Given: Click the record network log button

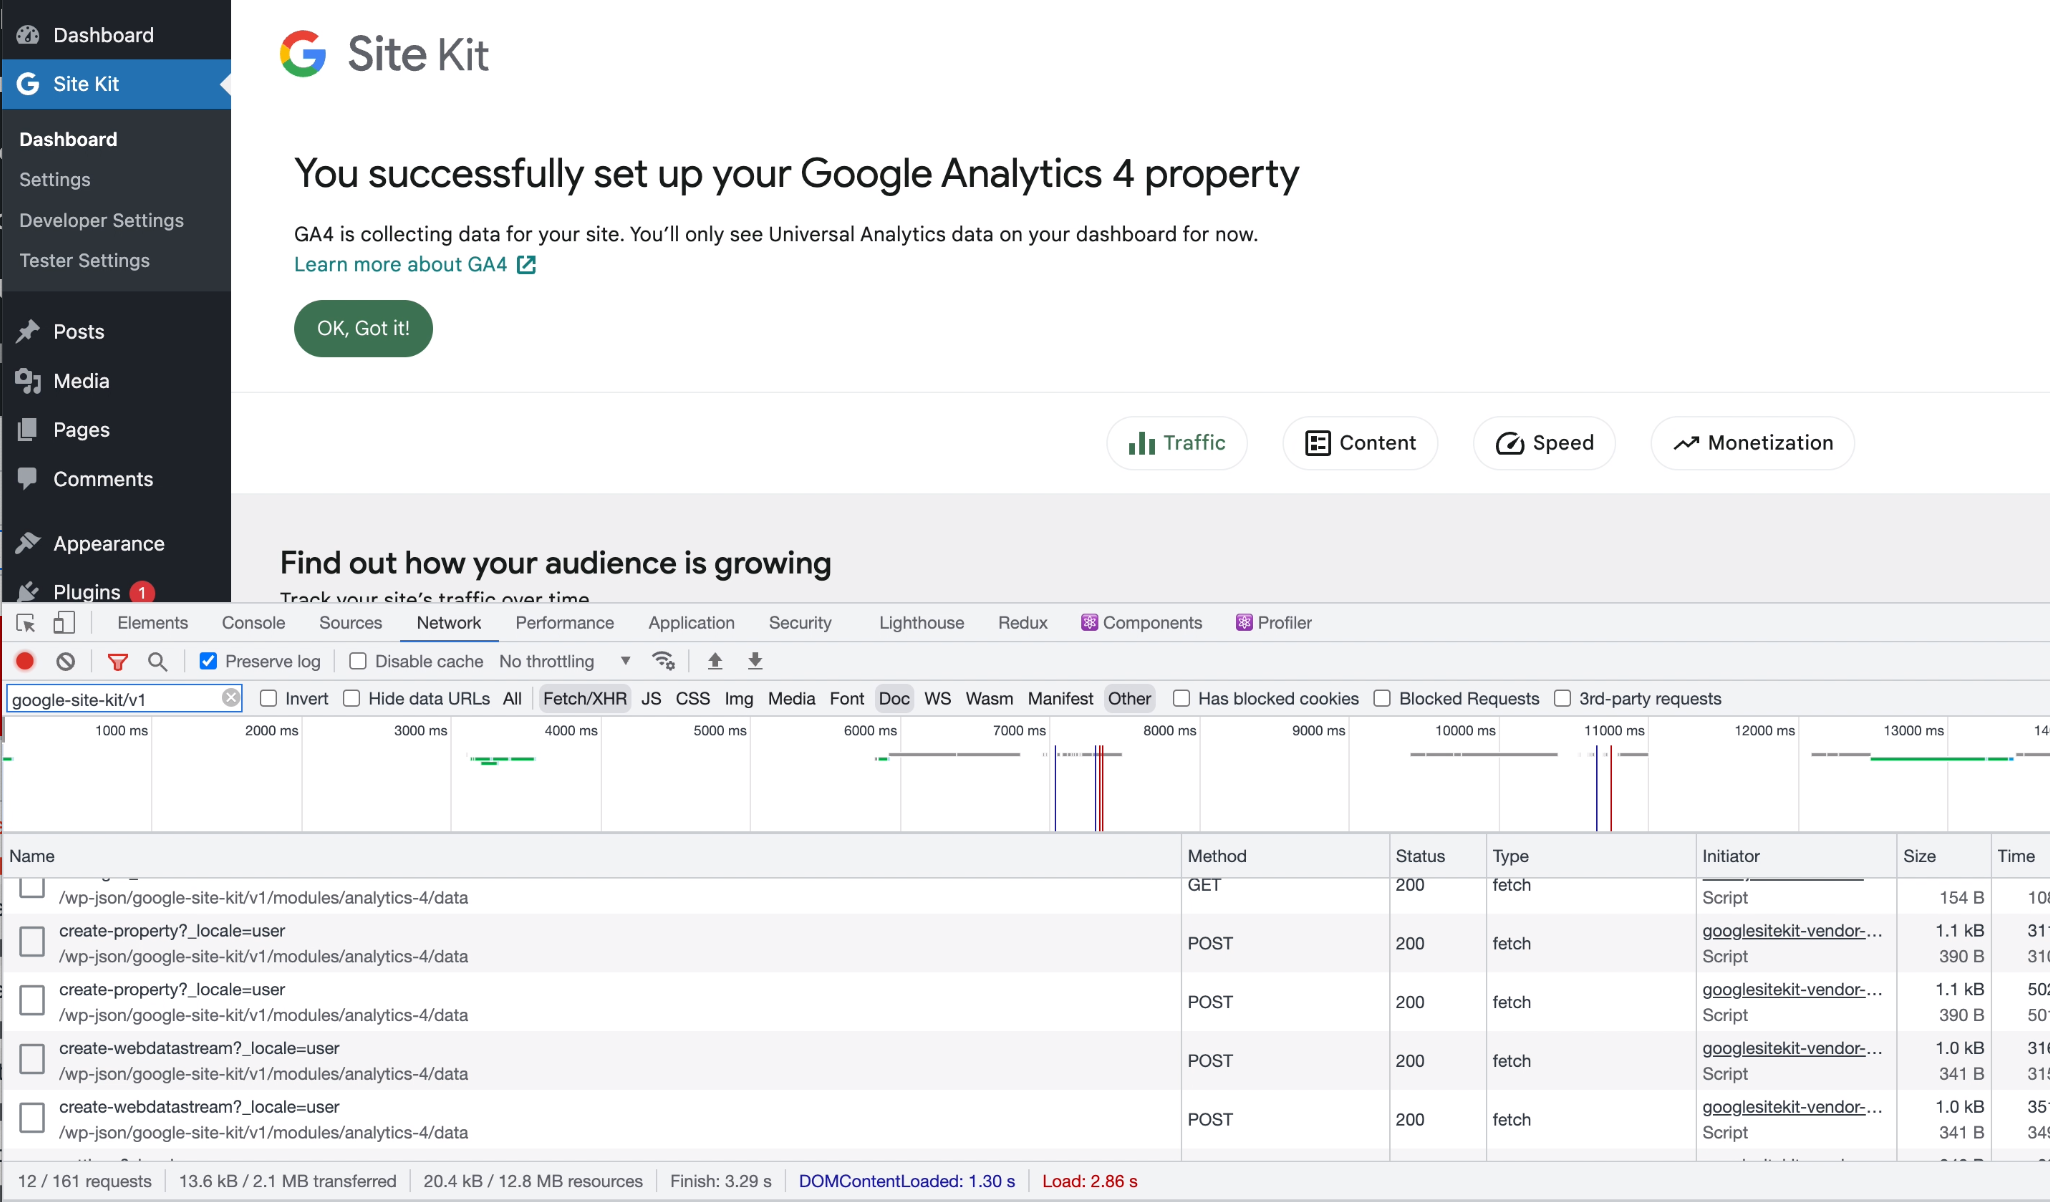Looking at the screenshot, I should point(24,661).
